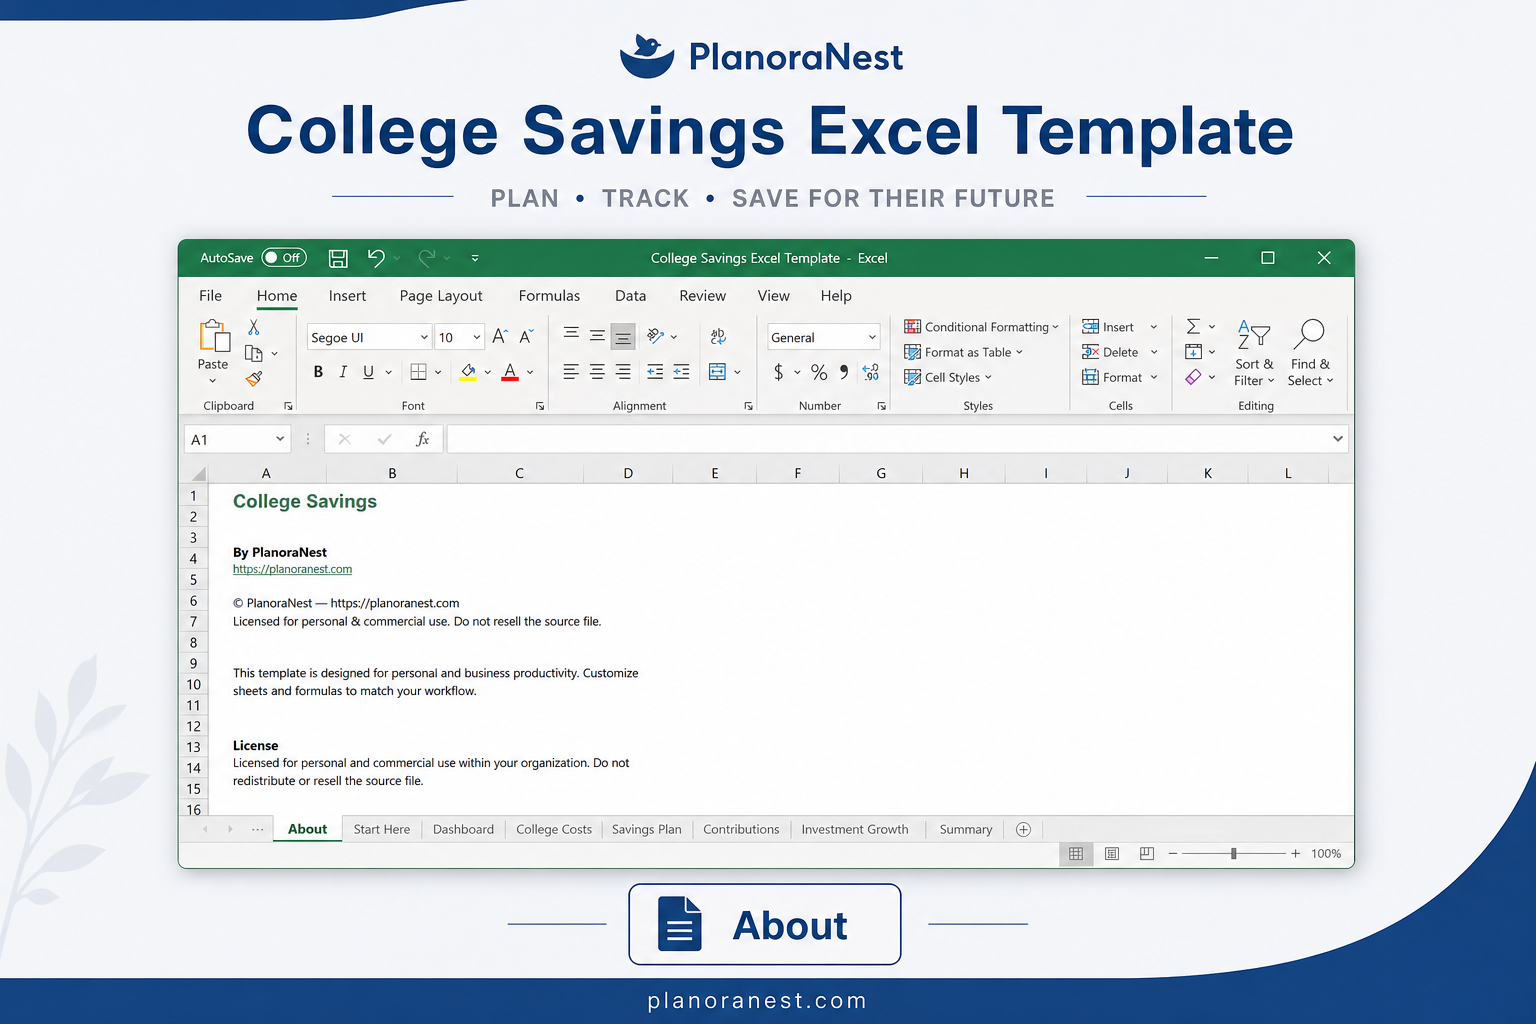The image size is (1536, 1024).
Task: Click the red Font Color A
Action: click(510, 372)
